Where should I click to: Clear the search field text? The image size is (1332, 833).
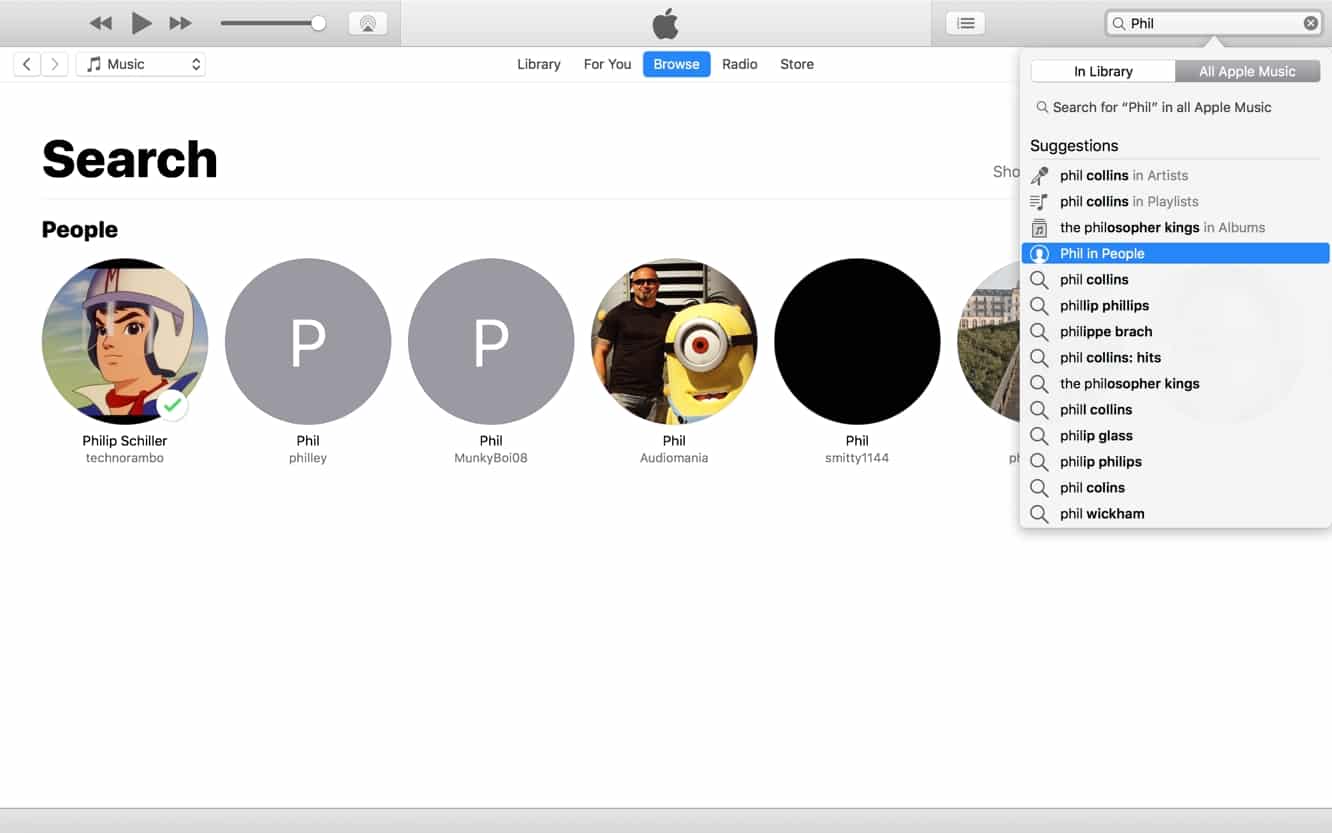click(1310, 23)
